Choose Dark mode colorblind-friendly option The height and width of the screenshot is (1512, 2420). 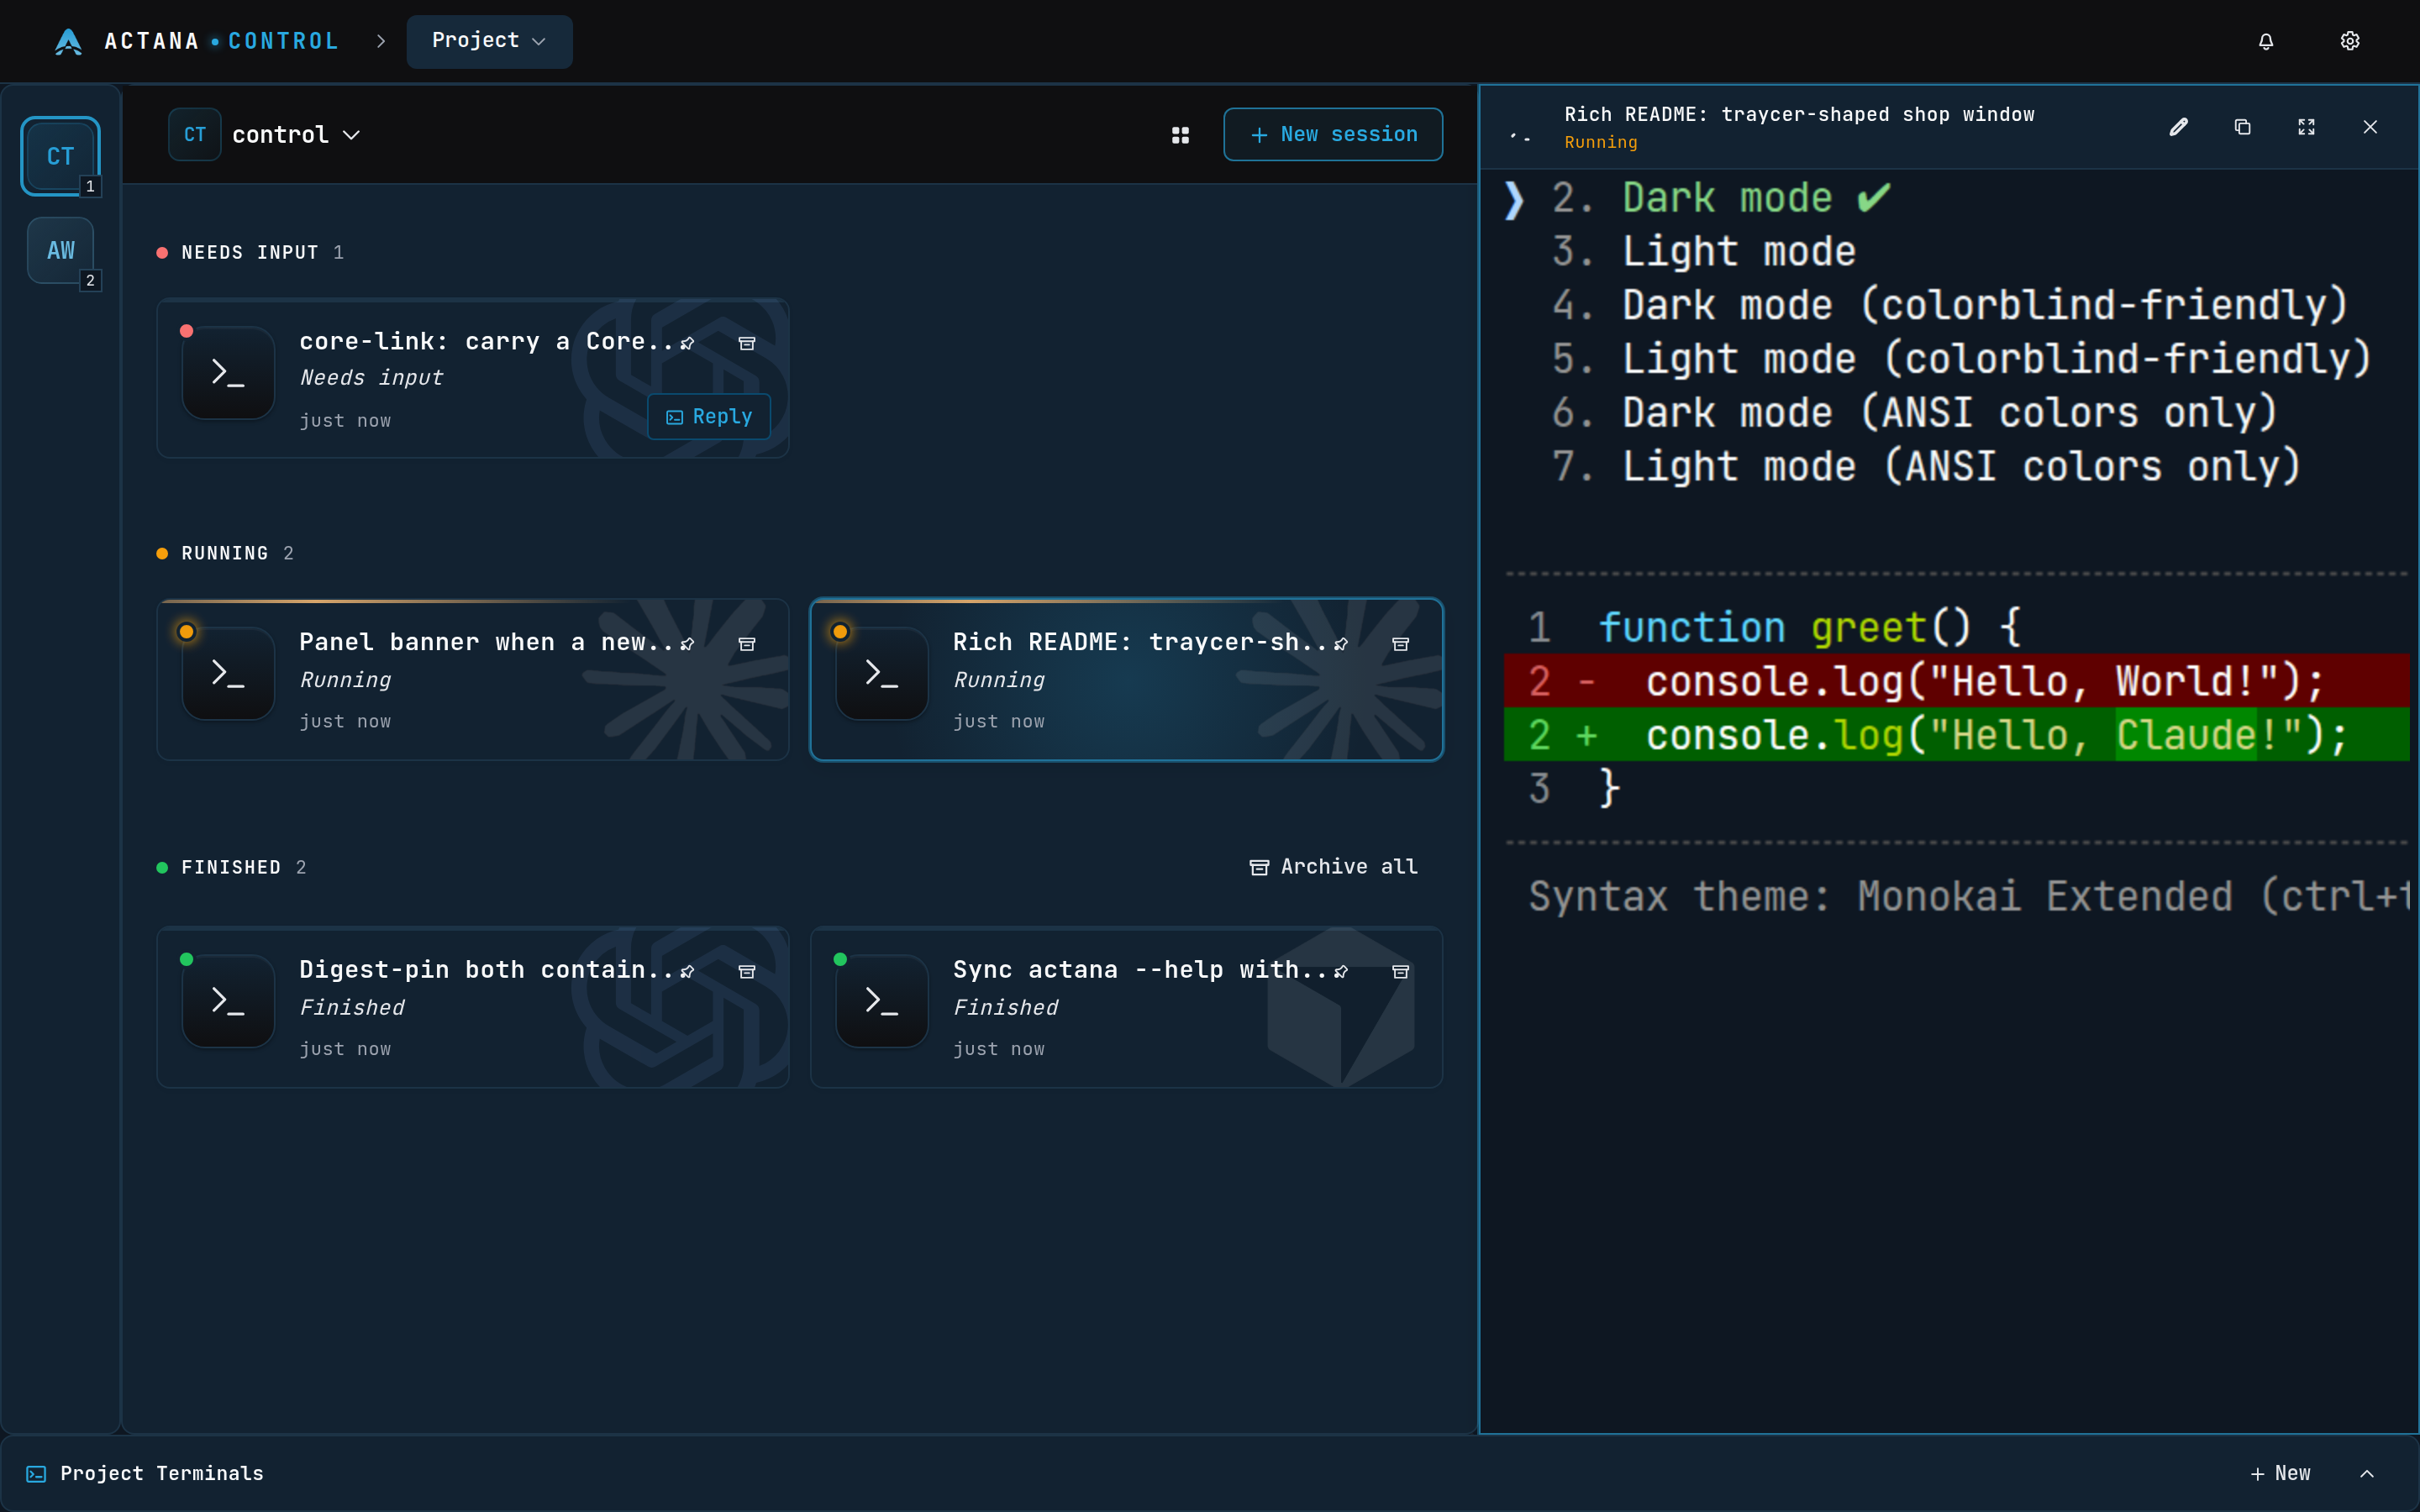pos(1950,305)
